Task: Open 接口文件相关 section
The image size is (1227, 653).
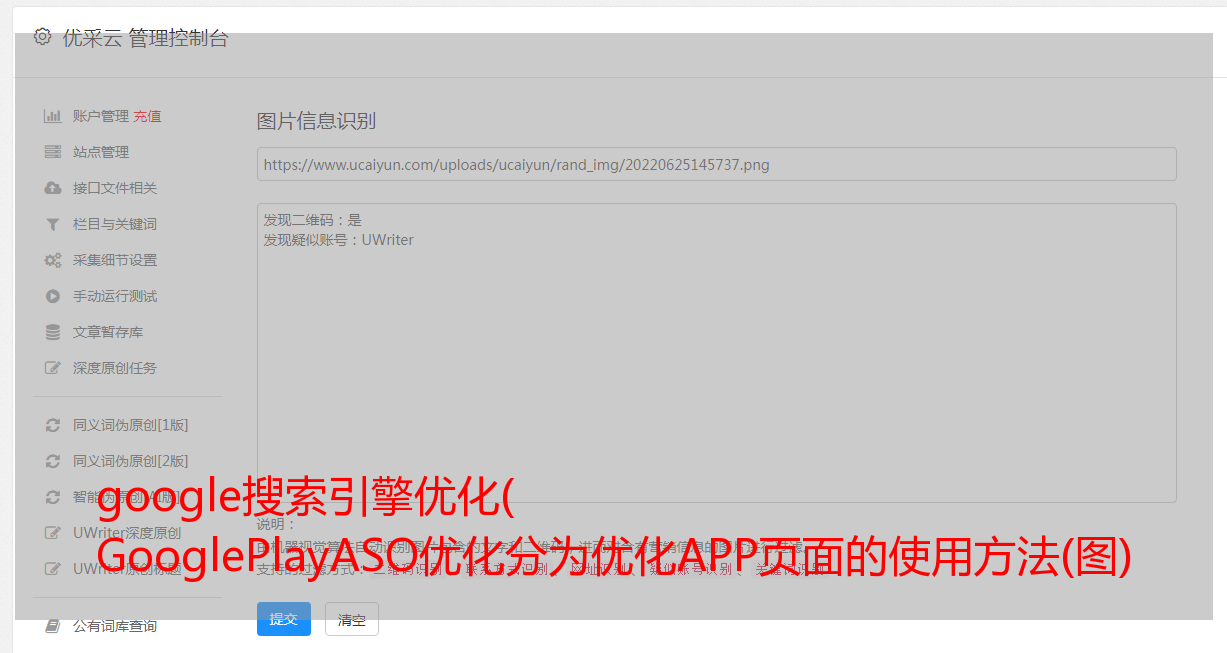Action: (115, 188)
